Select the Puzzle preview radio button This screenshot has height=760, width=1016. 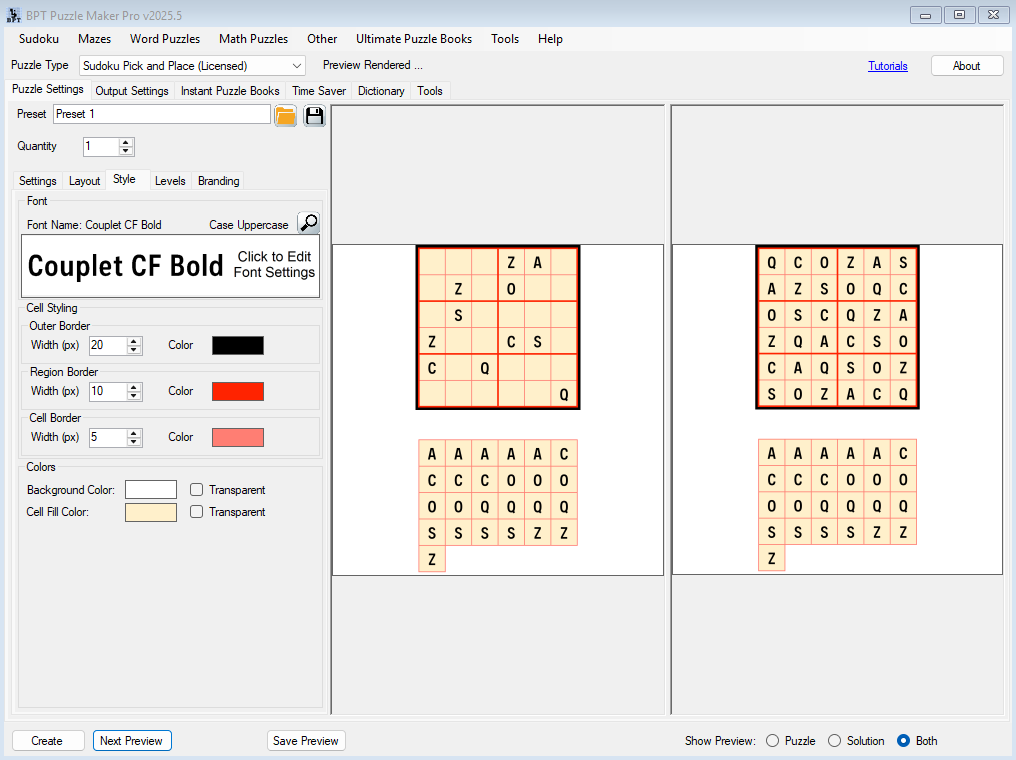(772, 740)
